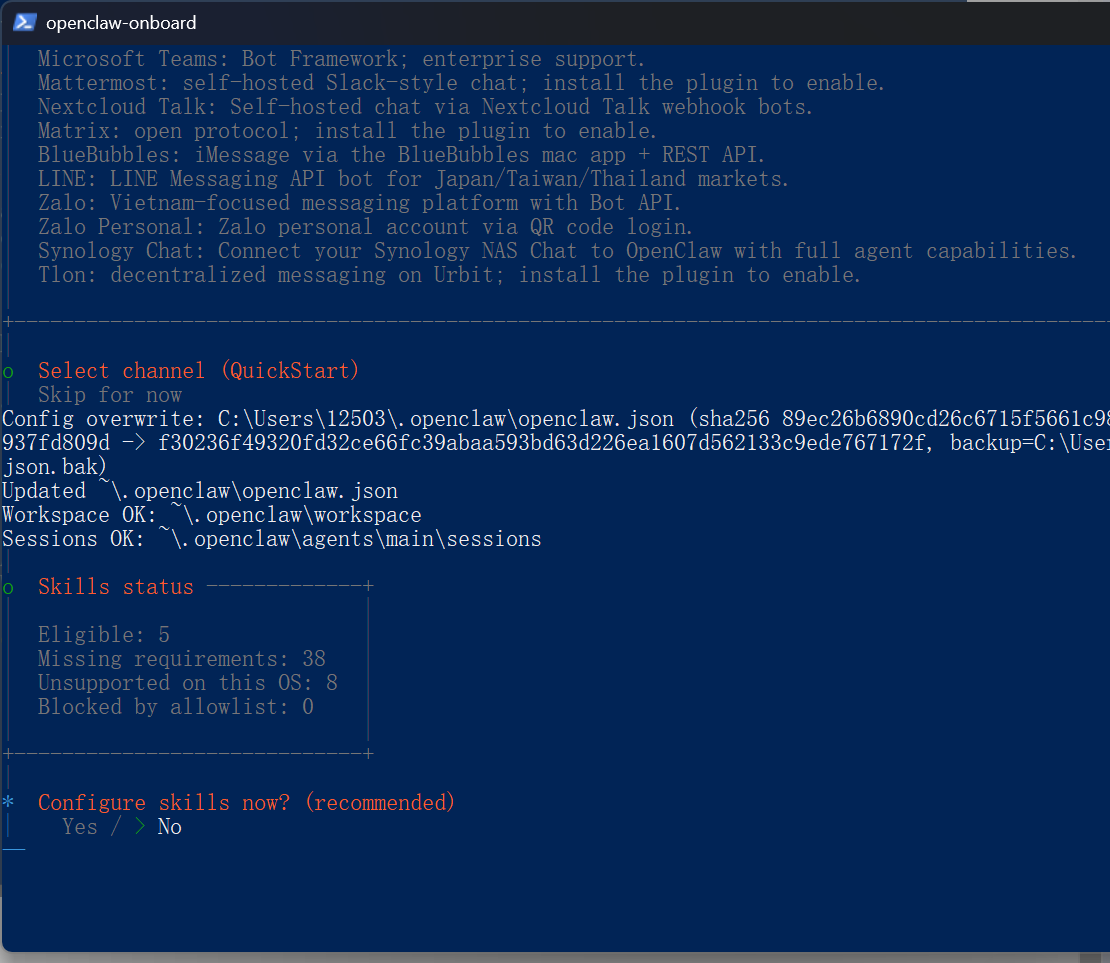Viewport: 1110px width, 963px height.
Task: Click the Missing requirements: 38 line
Action: [181, 659]
